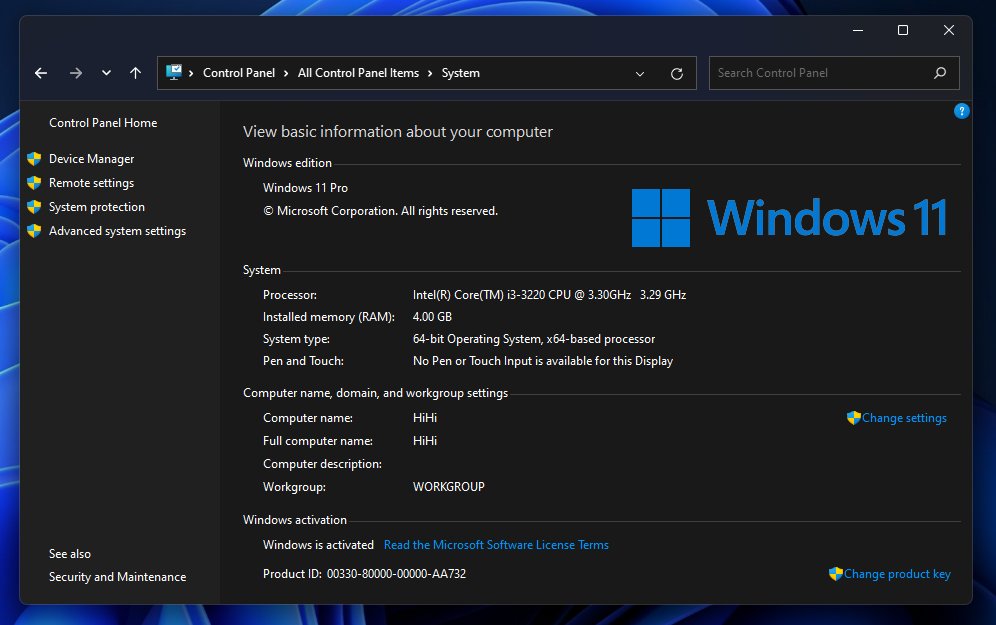The image size is (996, 625).
Task: Click Change product key link
Action: point(896,574)
